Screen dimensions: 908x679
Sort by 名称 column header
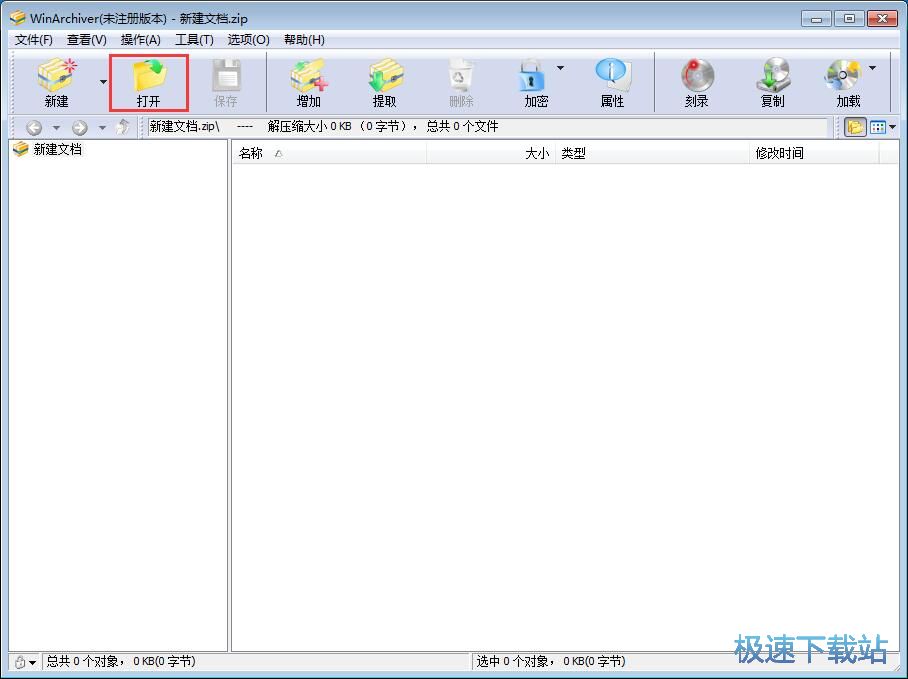[329, 153]
